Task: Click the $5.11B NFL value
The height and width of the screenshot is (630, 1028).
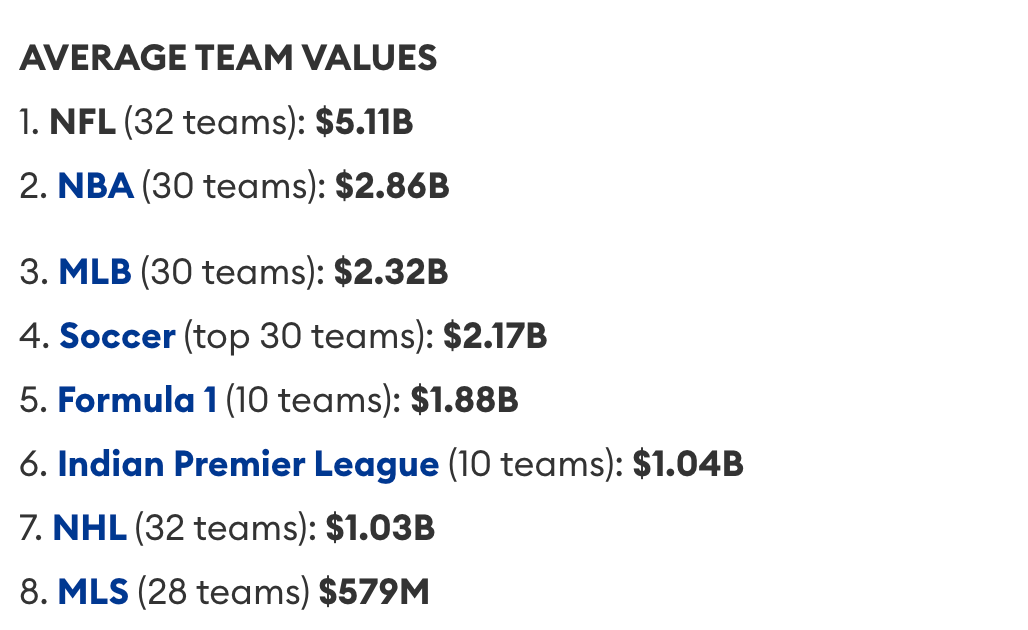Action: pos(364,122)
